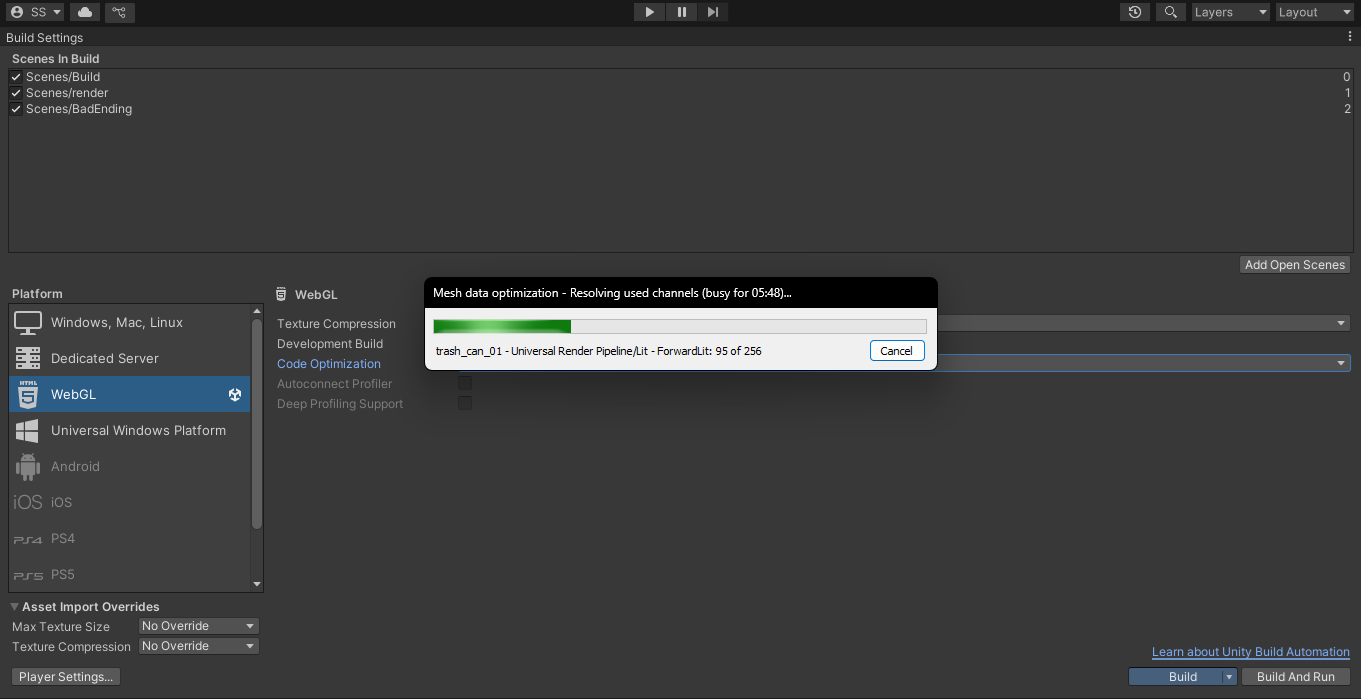Open undo history icon
The width and height of the screenshot is (1361, 699).
pos(1134,12)
